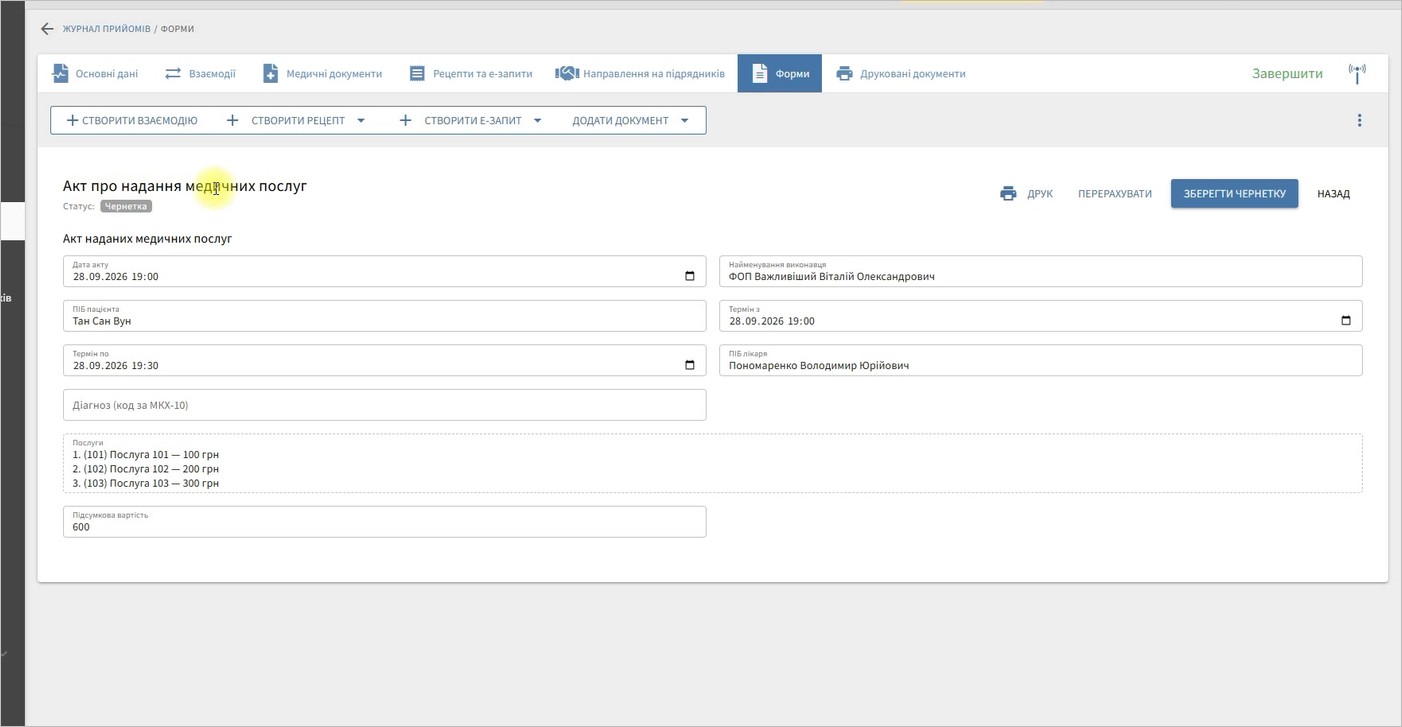The height and width of the screenshot is (727, 1402).
Task: Click the Послуги list area
Action: coord(712,463)
